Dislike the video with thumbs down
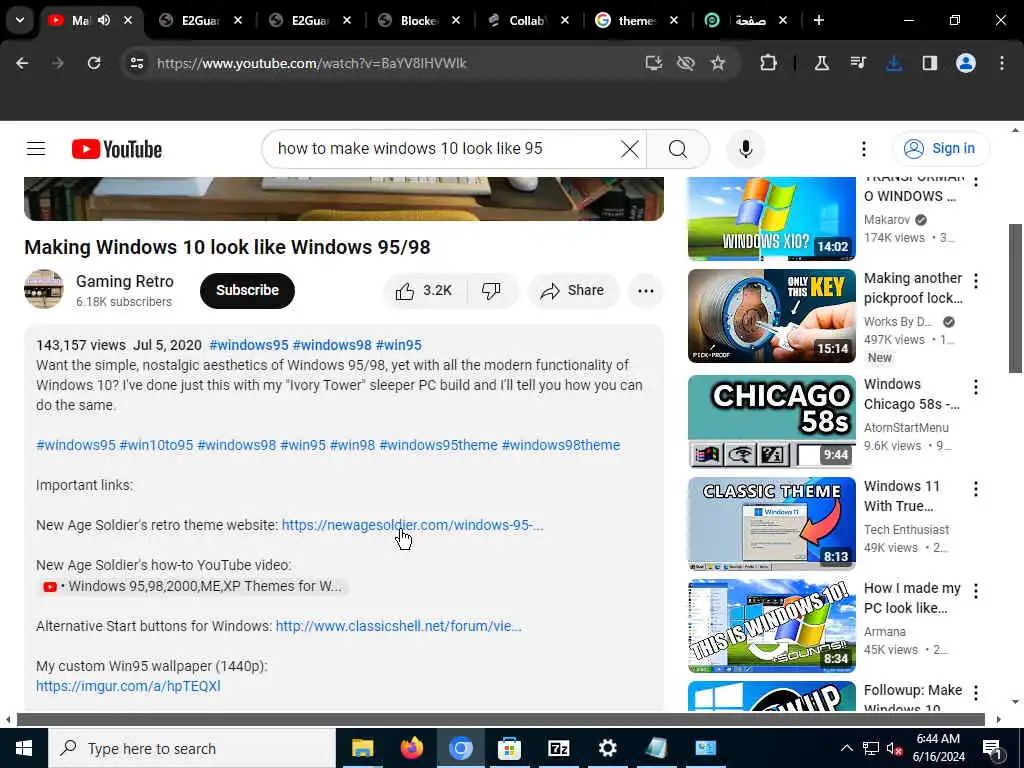This screenshot has height=768, width=1024. point(491,291)
